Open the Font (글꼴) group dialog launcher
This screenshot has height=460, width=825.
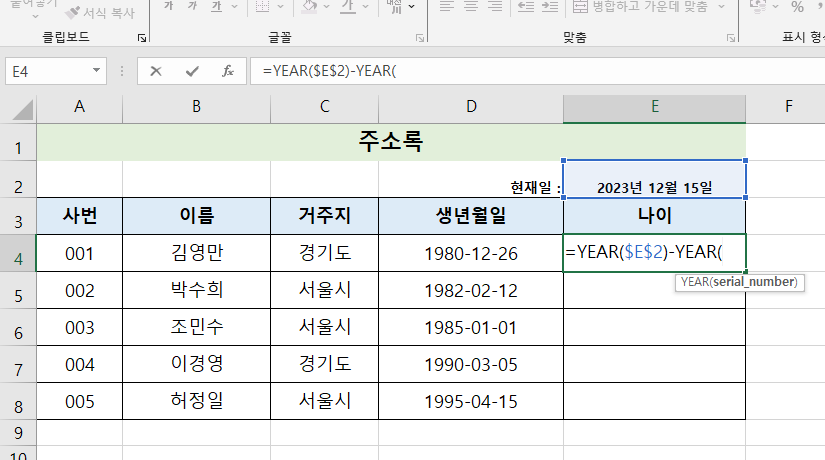point(420,38)
